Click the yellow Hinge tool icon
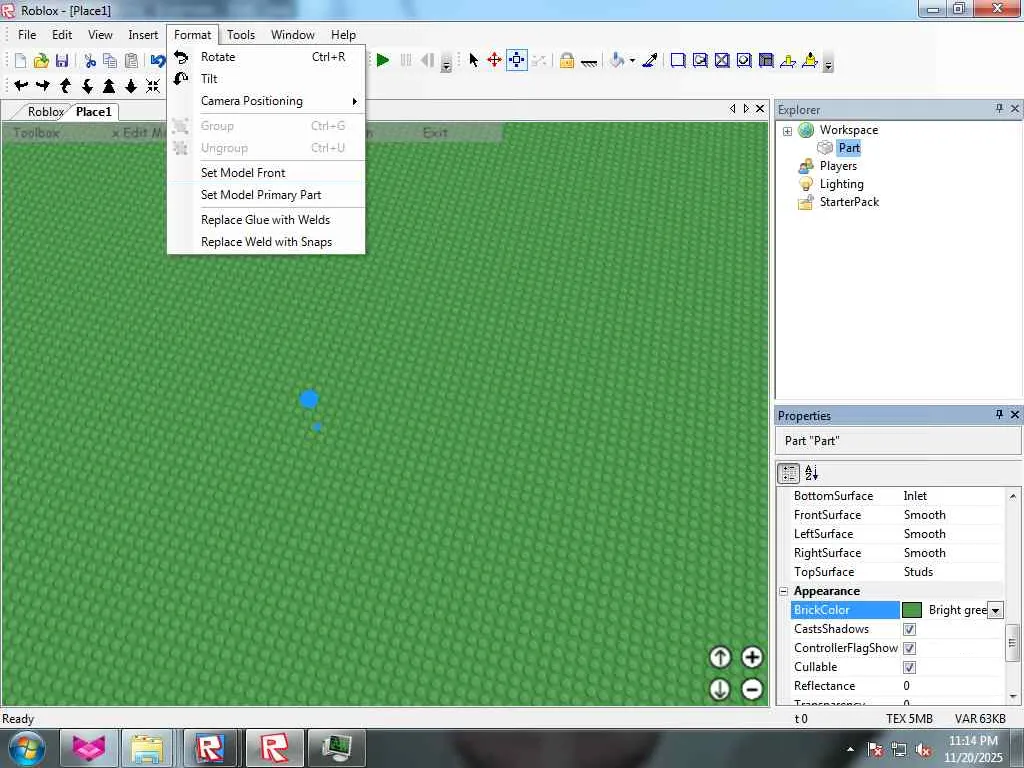Viewport: 1024px width, 768px height. pos(788,61)
